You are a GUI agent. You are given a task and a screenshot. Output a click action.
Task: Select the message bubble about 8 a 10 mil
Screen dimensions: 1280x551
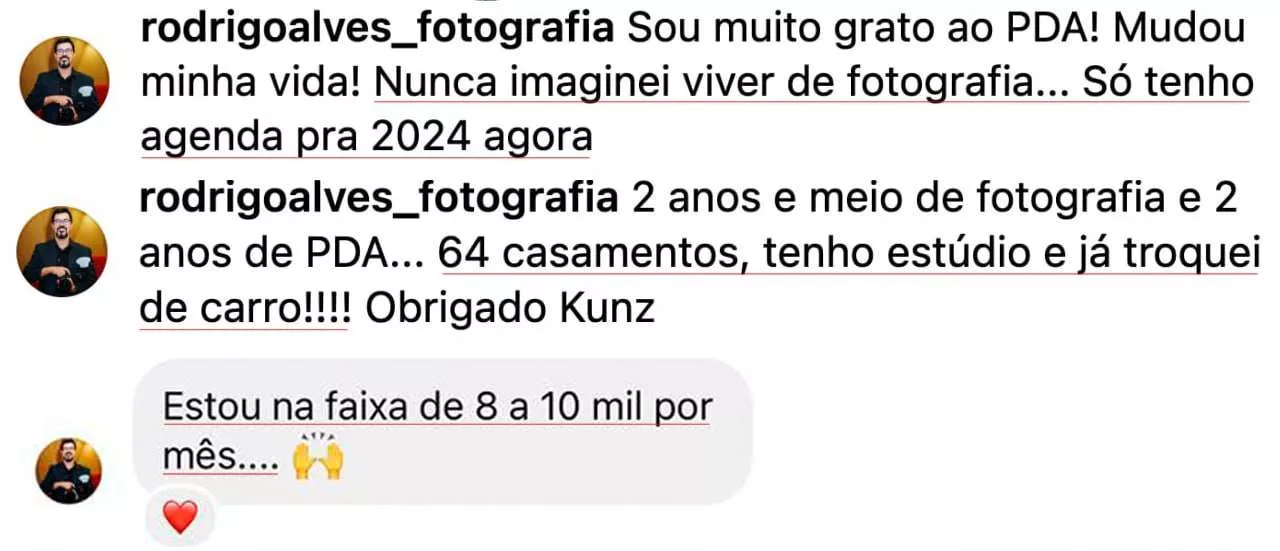441,431
